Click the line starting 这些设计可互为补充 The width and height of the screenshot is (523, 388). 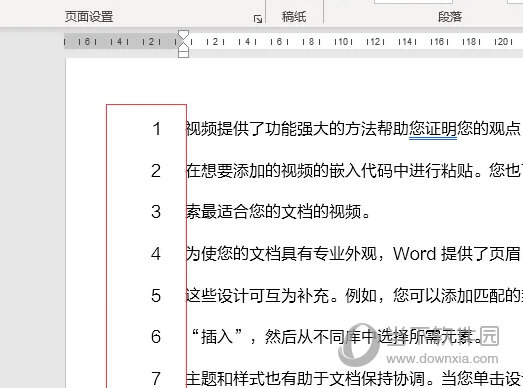[x=354, y=296]
